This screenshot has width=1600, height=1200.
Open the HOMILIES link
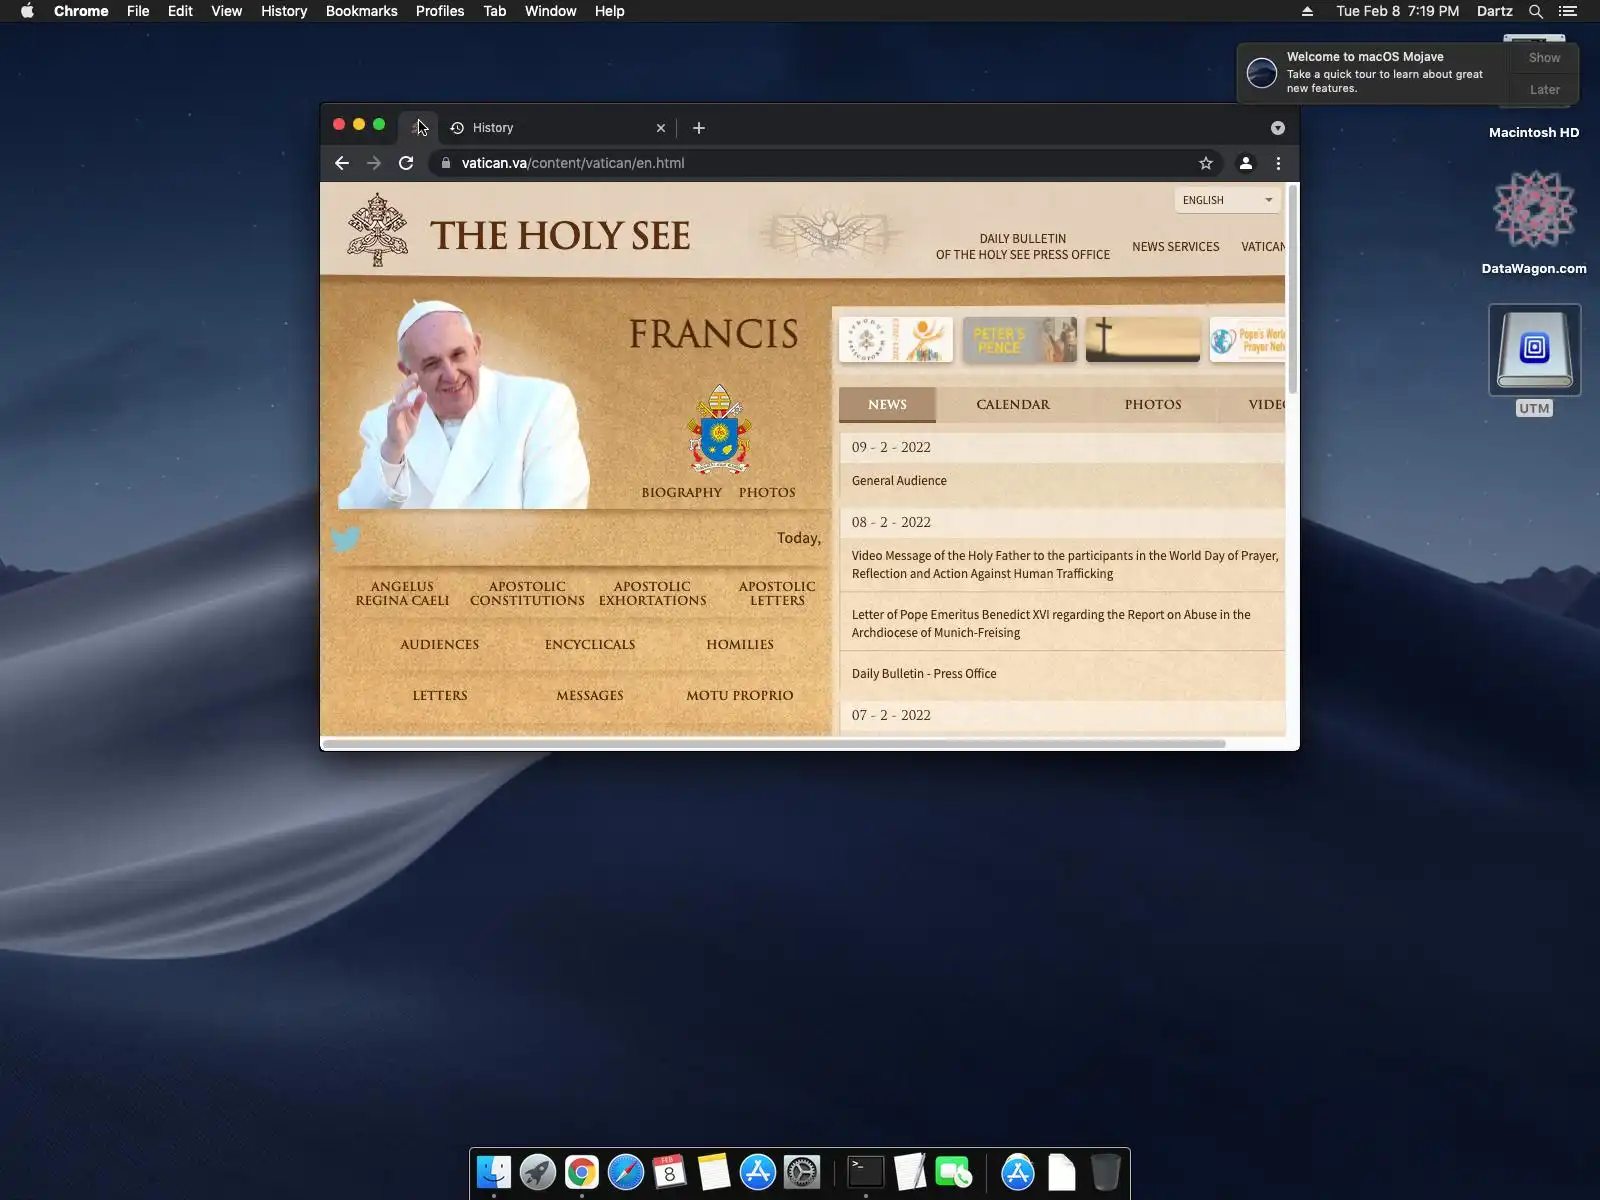pos(740,645)
